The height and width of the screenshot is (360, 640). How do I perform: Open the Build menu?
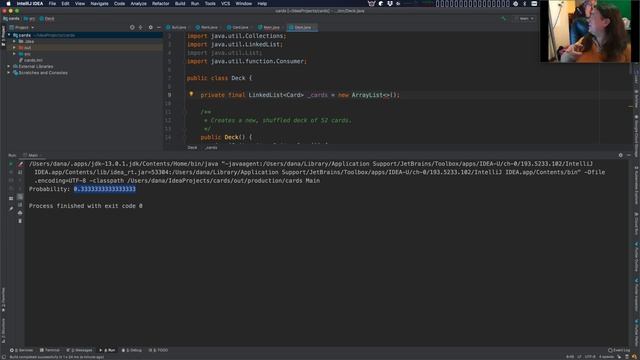[x=180, y=4]
